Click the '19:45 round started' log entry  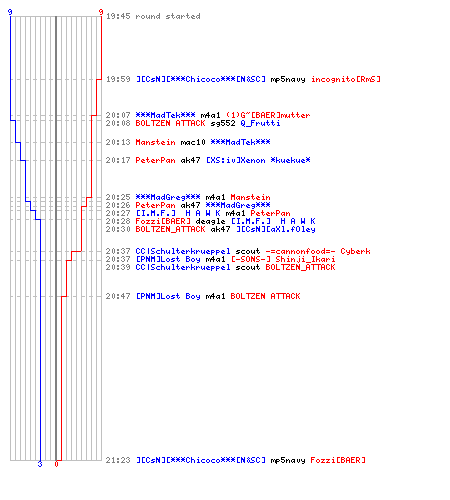click(x=153, y=16)
